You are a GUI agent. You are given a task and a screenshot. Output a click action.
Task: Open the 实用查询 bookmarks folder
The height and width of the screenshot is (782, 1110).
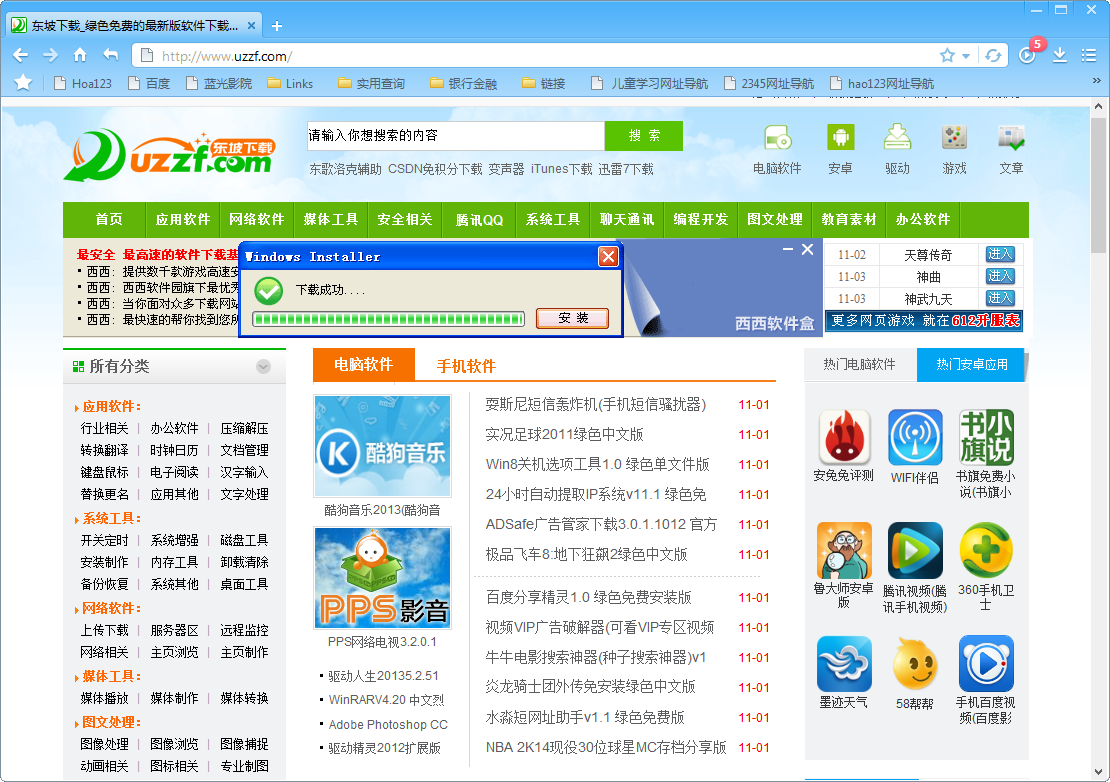tap(372, 84)
